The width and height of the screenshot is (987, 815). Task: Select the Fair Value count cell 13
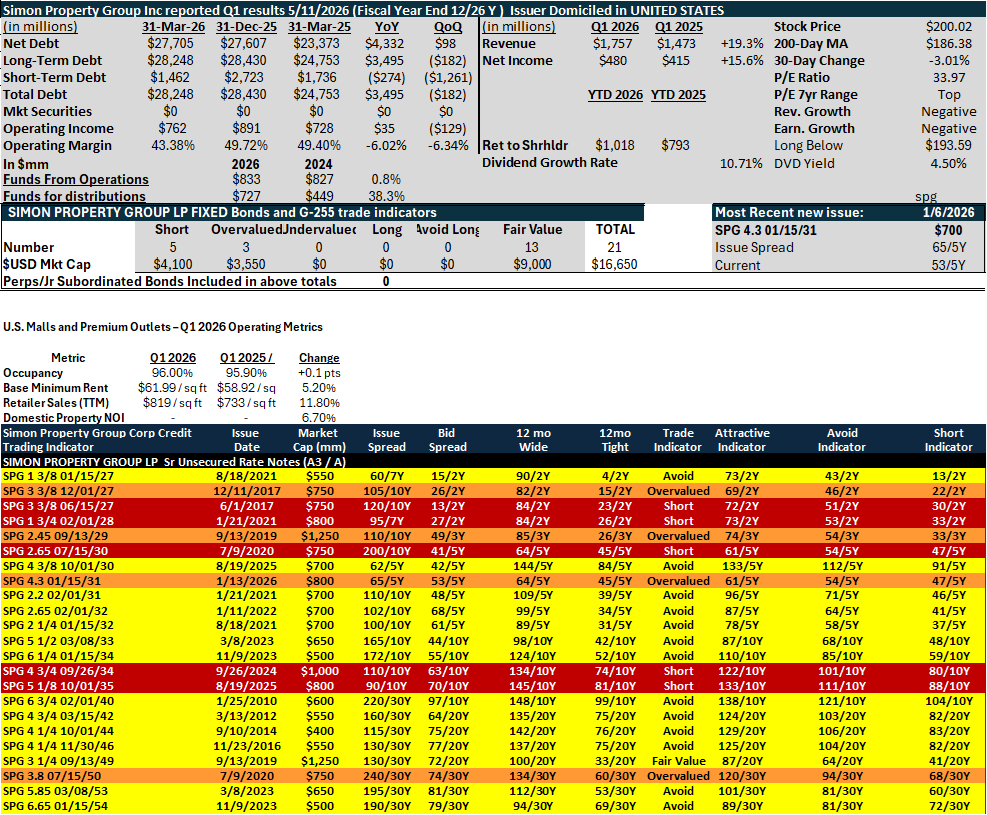coord(532,247)
